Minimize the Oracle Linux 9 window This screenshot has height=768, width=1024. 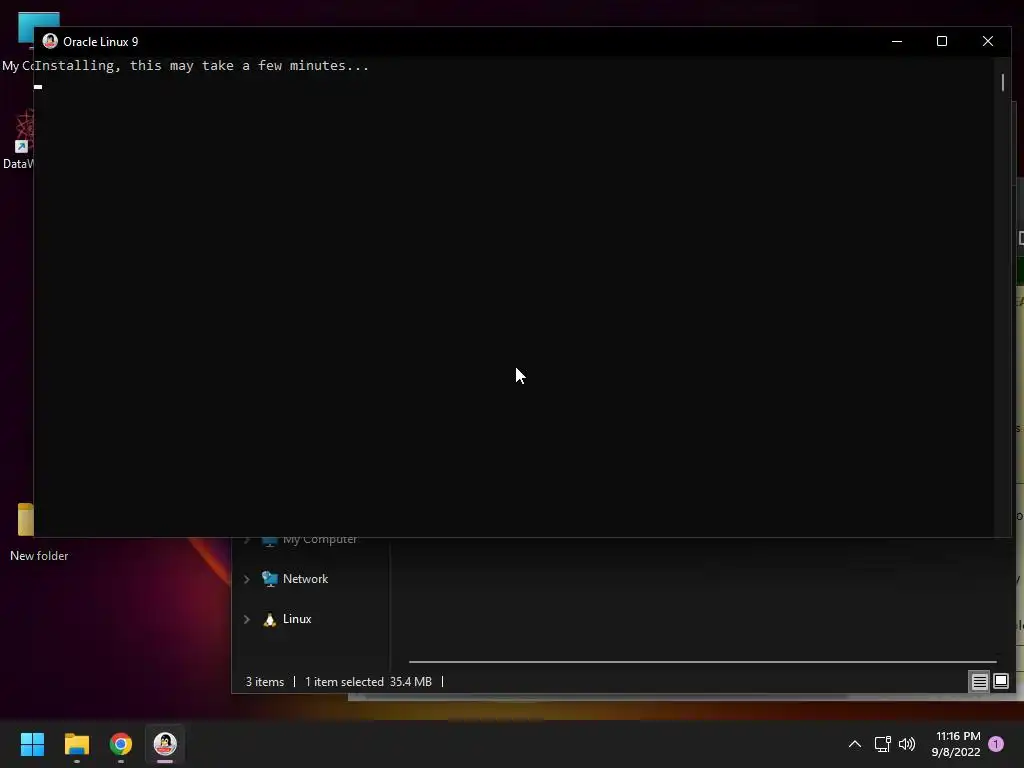[x=897, y=41]
